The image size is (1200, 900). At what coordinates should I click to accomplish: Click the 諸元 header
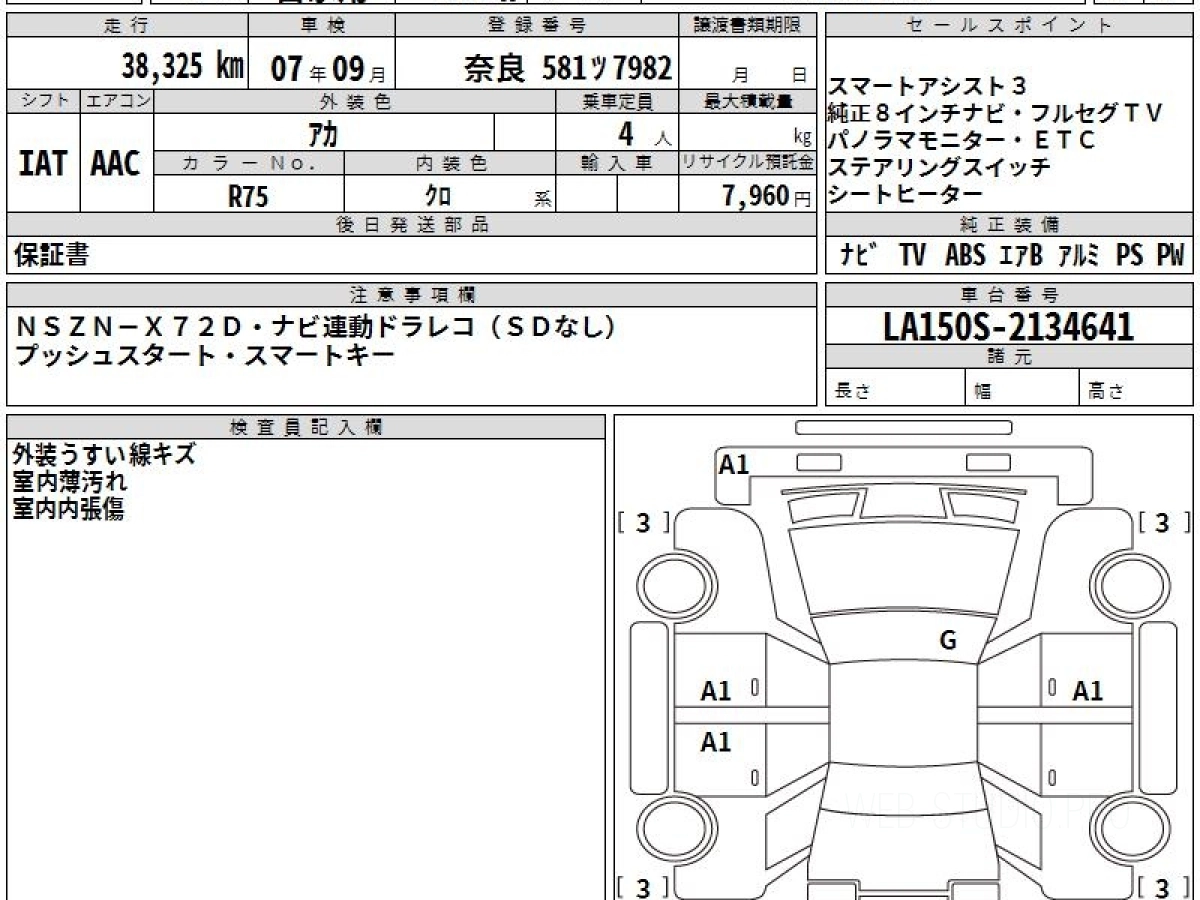pyautogui.click(x=1008, y=357)
